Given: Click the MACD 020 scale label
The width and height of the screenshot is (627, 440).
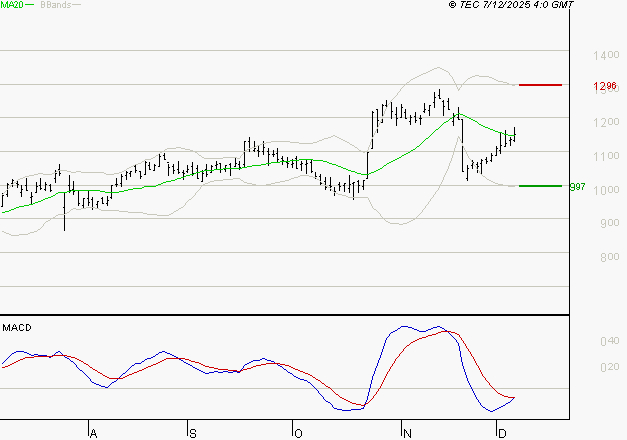Looking at the screenshot, I should [x=610, y=367].
